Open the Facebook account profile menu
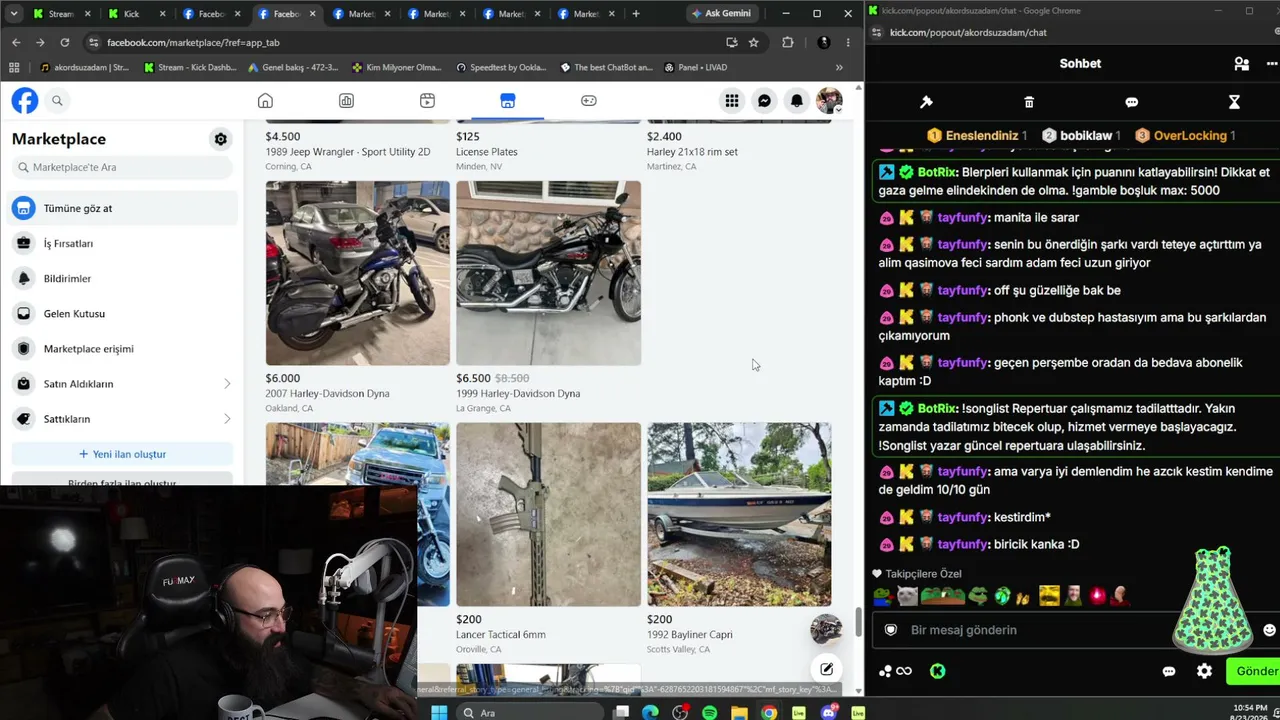 coord(829,101)
